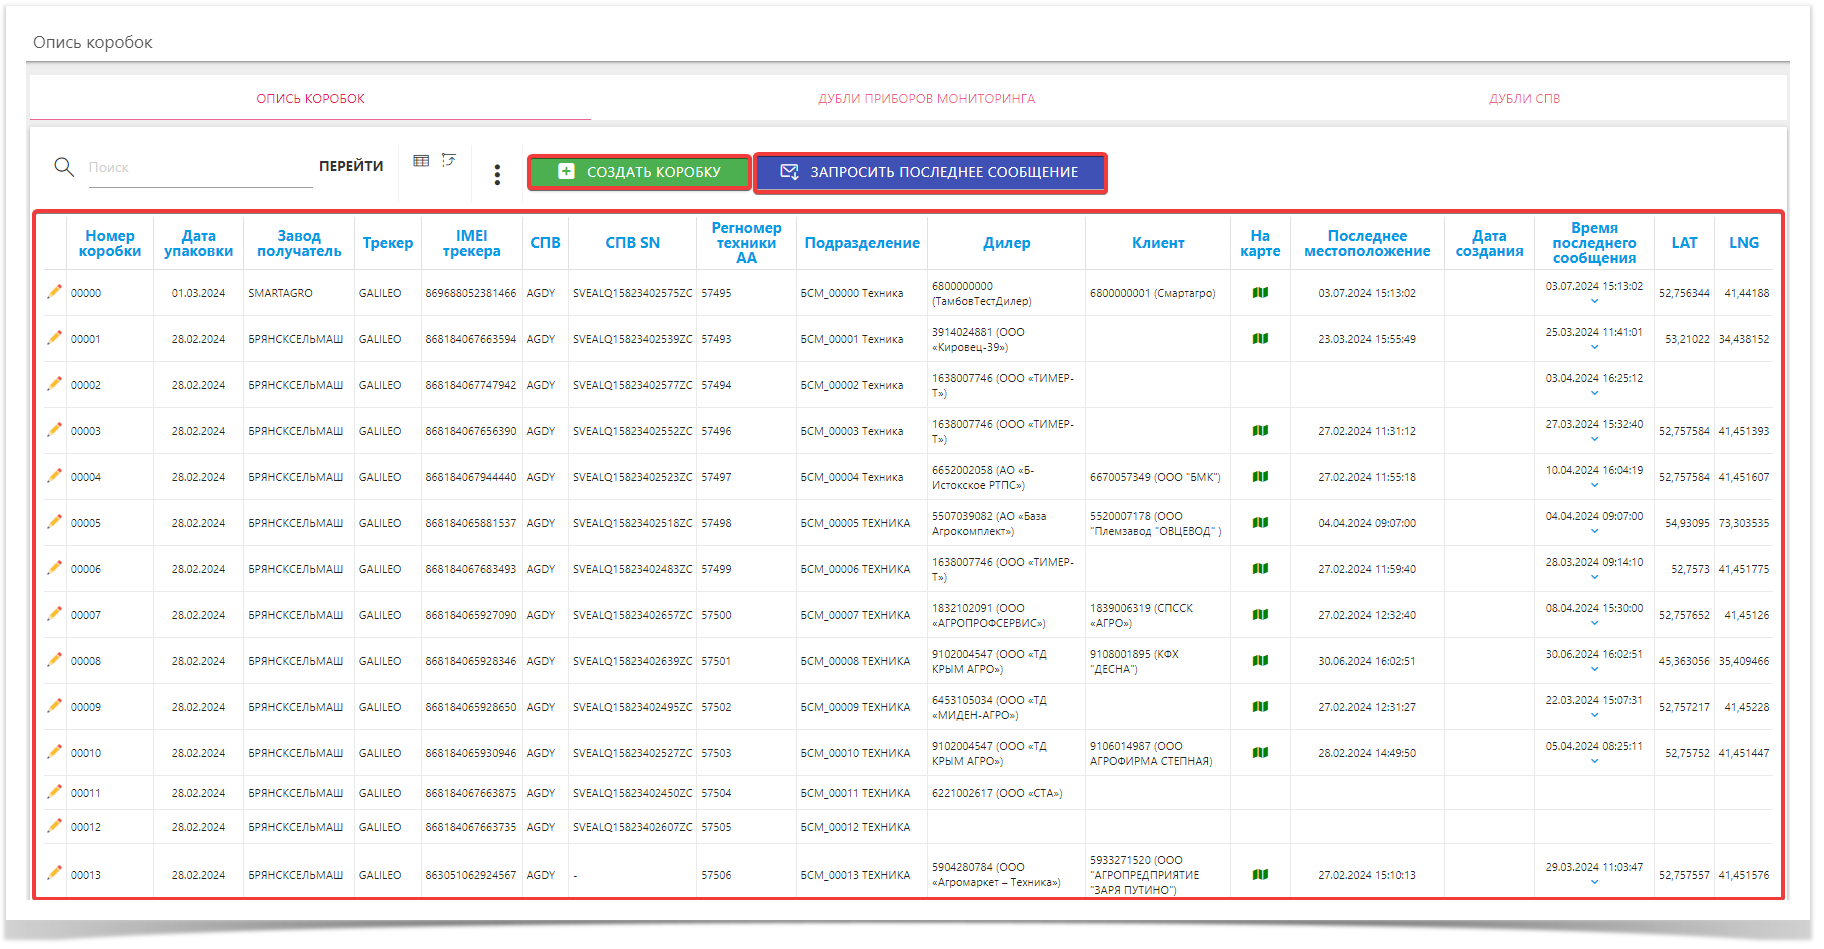Show box 00008 on the map
Screen dimensions: 1824x949
tap(1260, 661)
